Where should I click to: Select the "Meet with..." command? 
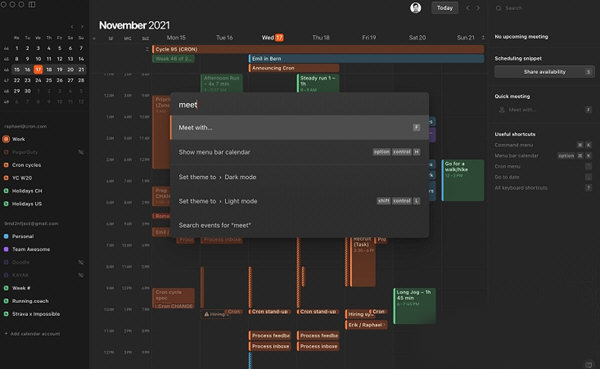pos(300,127)
